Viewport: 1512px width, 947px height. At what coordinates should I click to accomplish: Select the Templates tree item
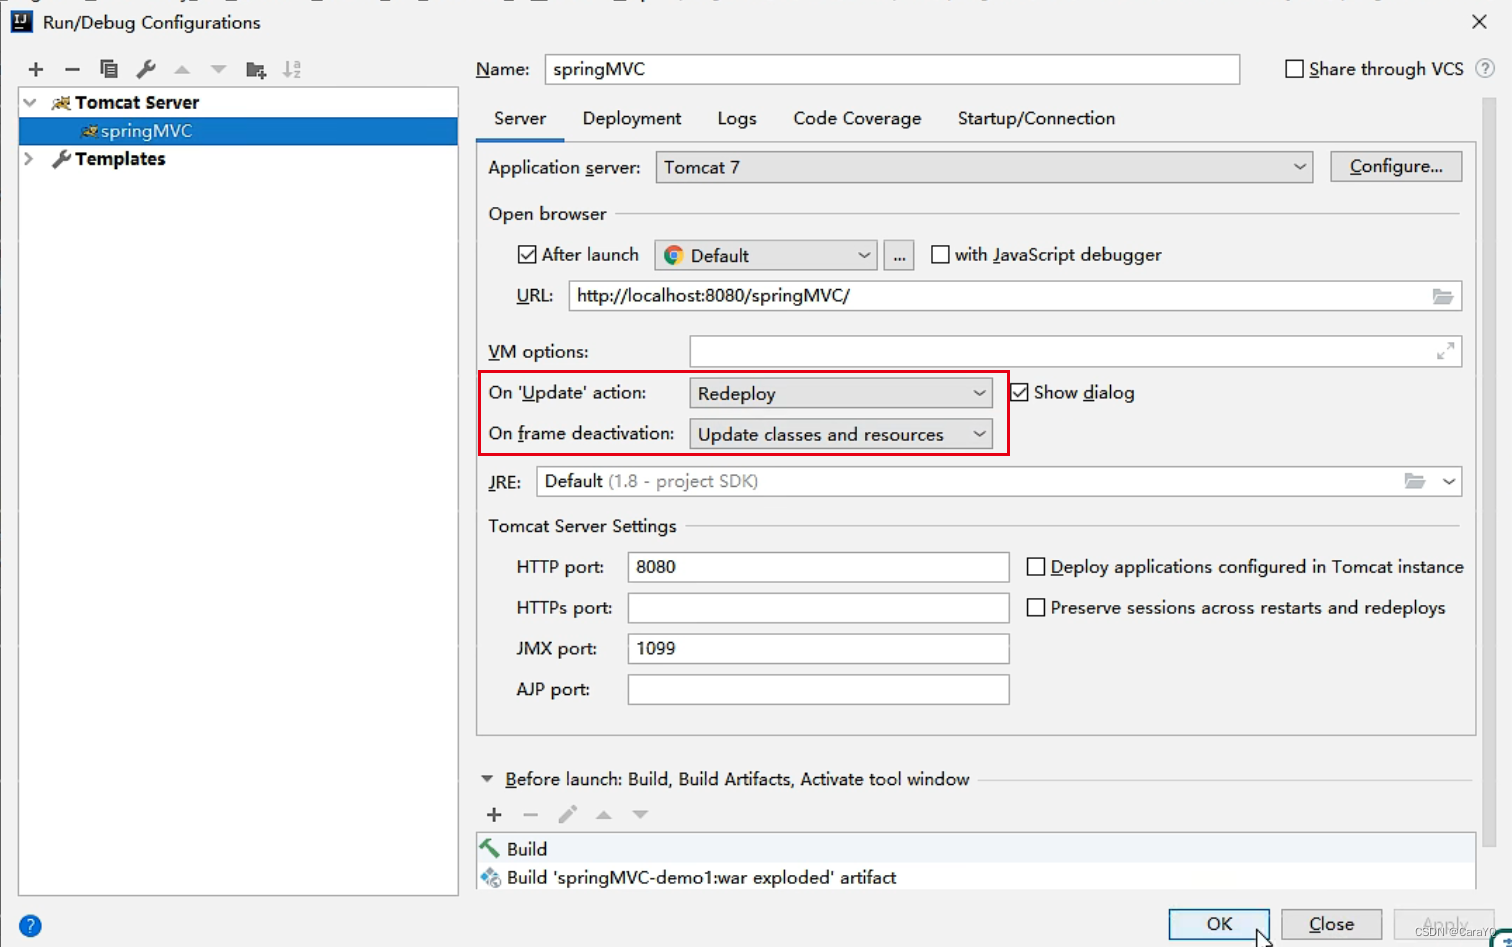click(x=120, y=159)
